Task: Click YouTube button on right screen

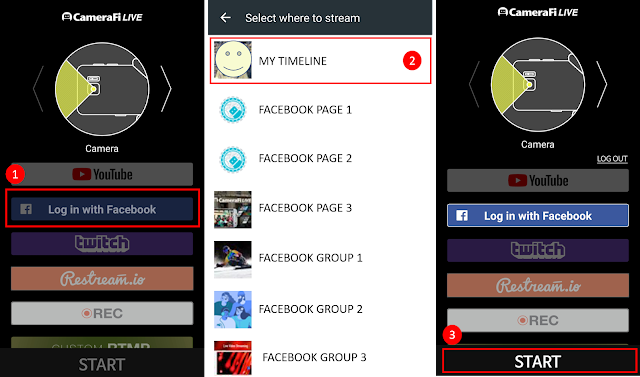Action: pos(538,180)
